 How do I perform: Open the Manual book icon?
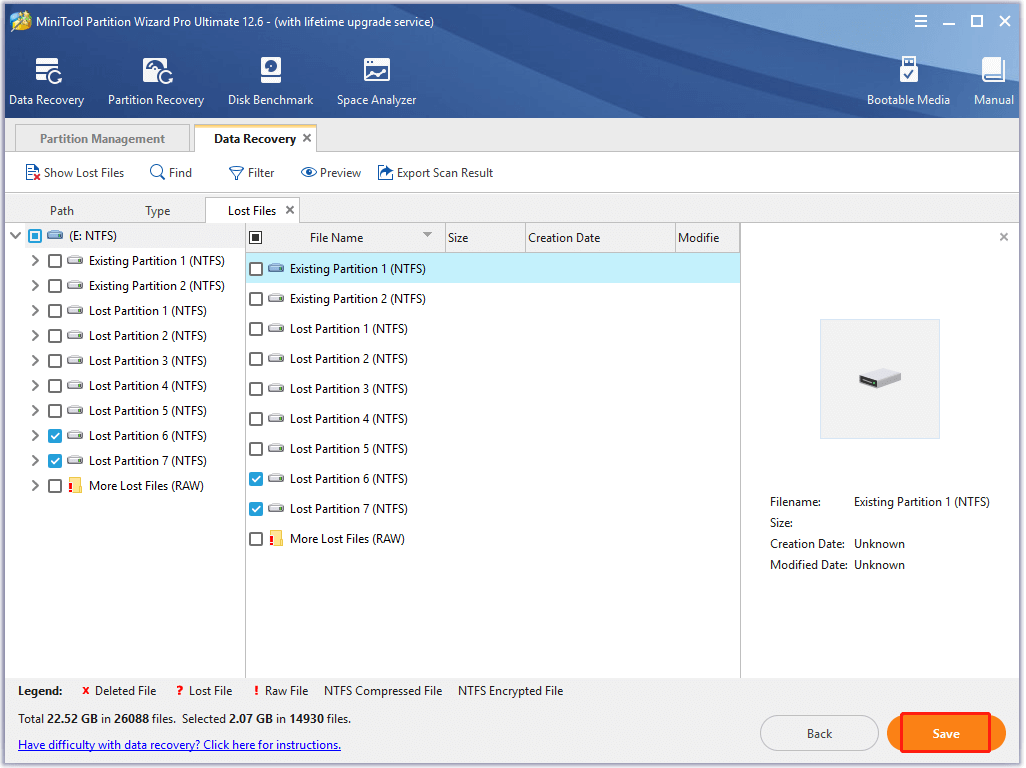(x=993, y=70)
